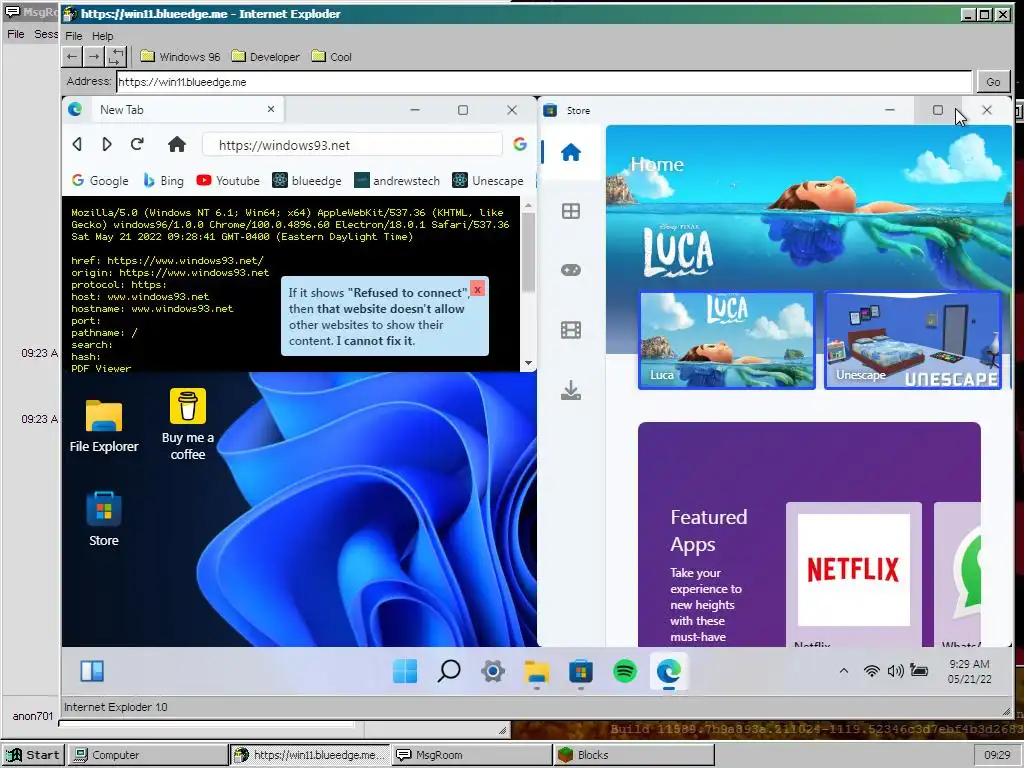The image size is (1024, 768).
Task: Reload the Edge page
Action: [137, 144]
